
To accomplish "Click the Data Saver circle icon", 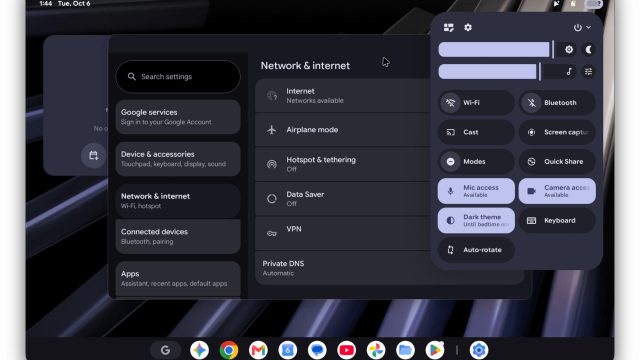I will pos(272,199).
